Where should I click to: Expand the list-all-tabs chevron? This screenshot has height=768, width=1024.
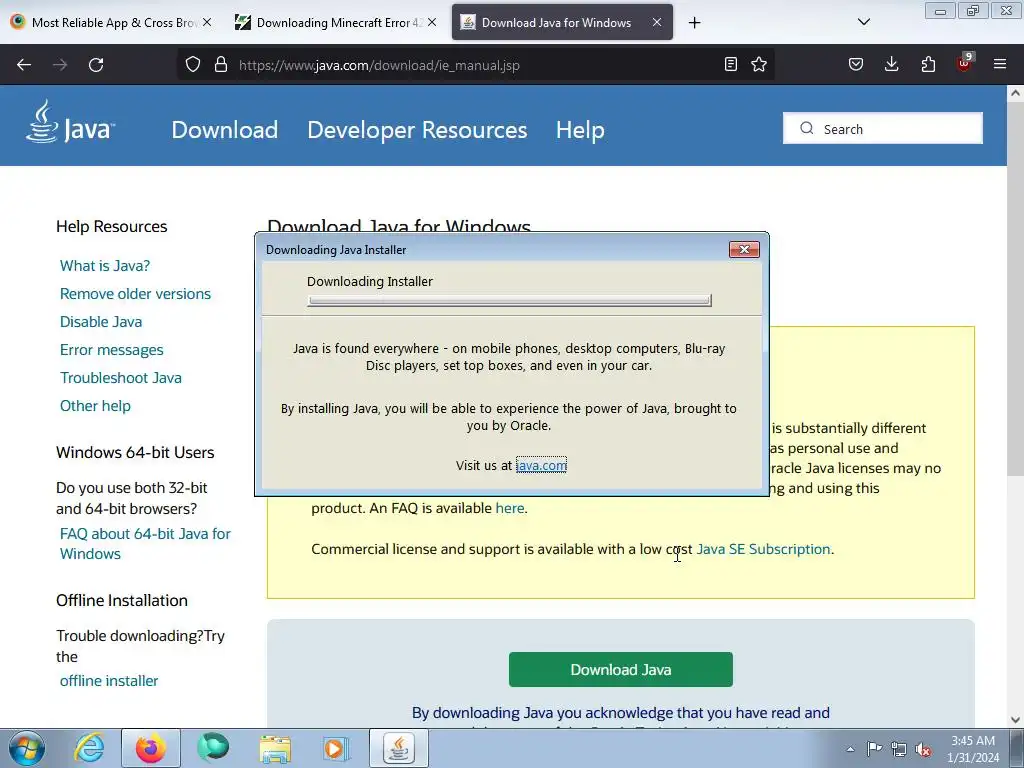[863, 22]
